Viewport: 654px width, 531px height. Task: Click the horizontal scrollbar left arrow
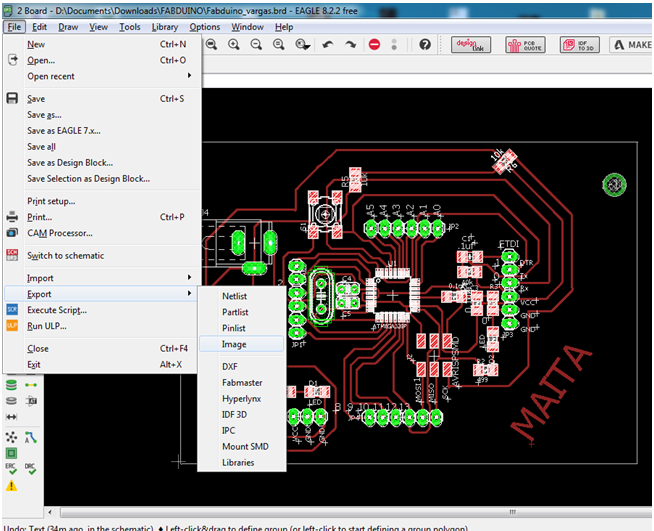(50, 512)
